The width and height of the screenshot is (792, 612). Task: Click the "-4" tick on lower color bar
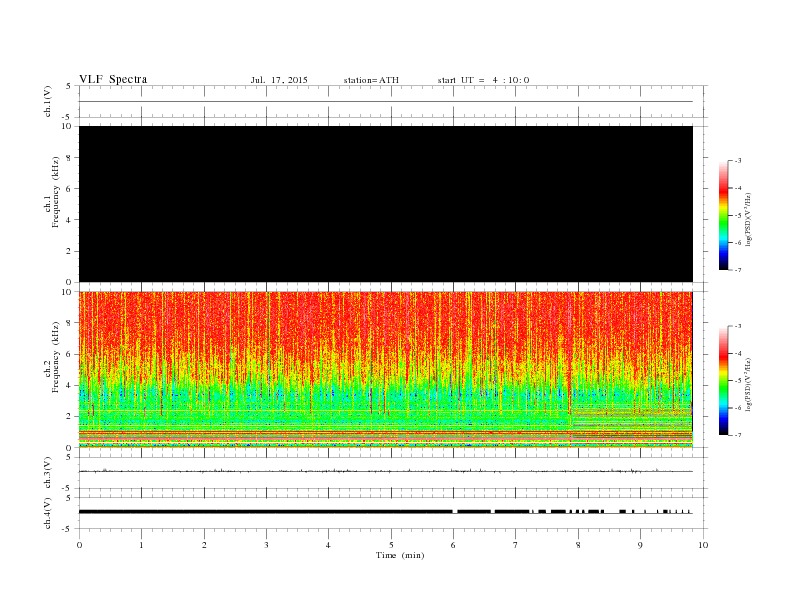coord(738,353)
